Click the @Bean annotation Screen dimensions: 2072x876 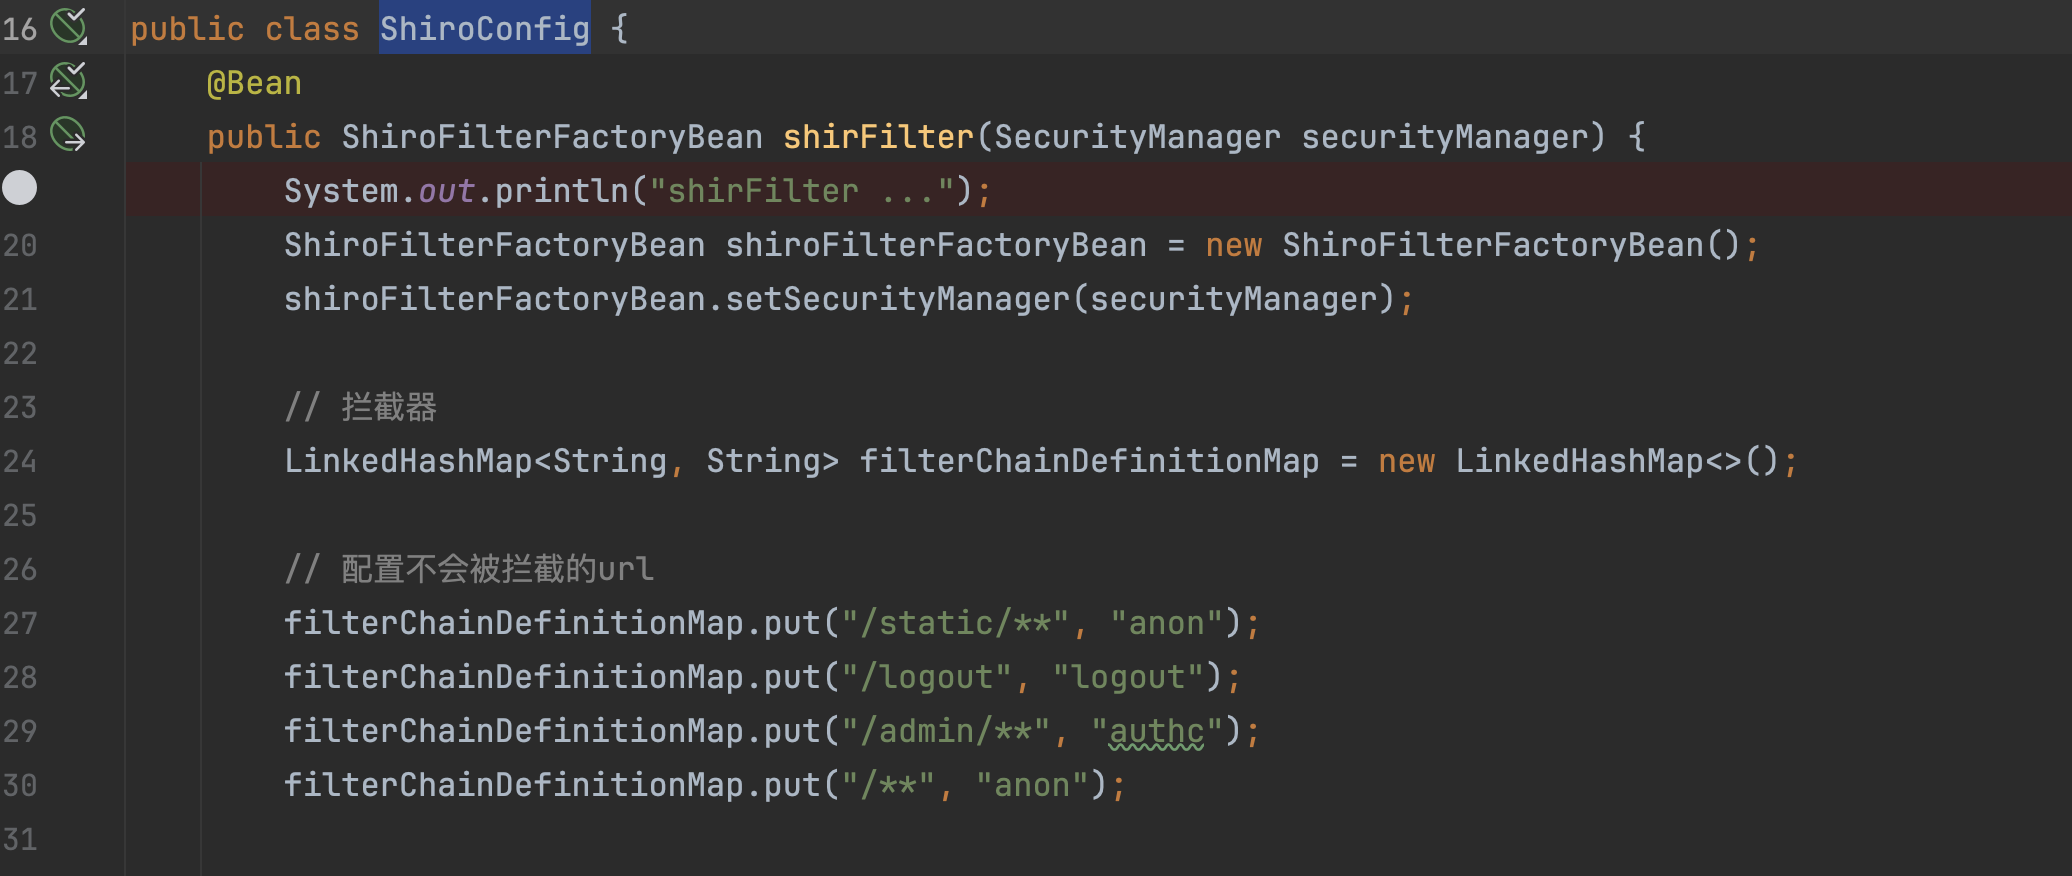pos(254,83)
